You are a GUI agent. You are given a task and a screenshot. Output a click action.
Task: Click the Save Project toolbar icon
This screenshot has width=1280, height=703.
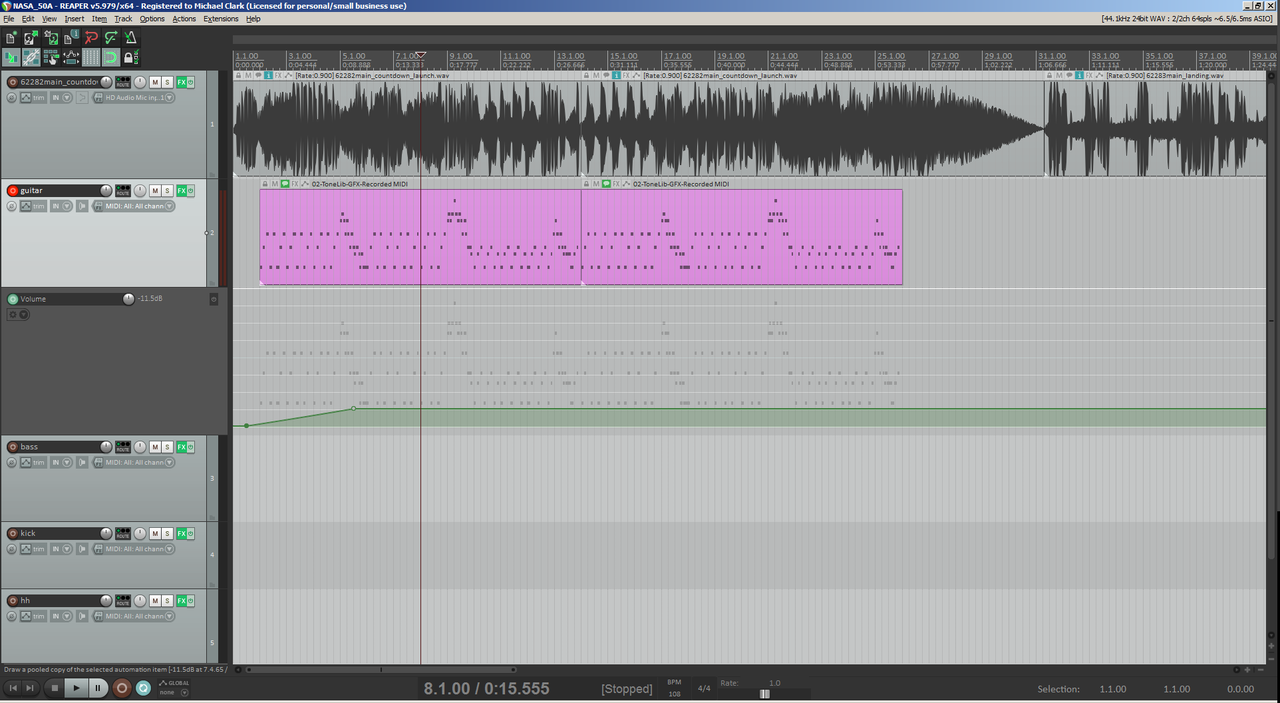[x=51, y=38]
